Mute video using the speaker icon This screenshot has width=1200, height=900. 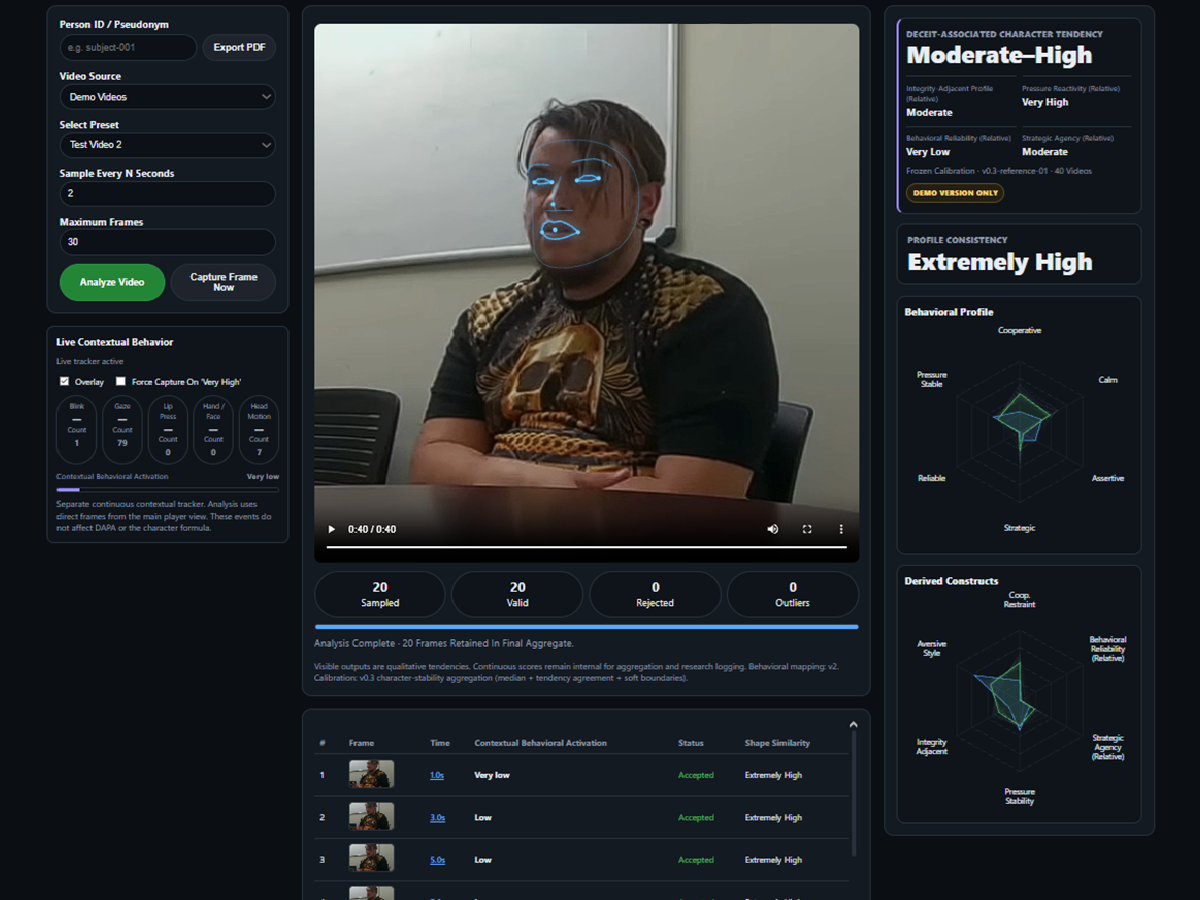pos(773,529)
